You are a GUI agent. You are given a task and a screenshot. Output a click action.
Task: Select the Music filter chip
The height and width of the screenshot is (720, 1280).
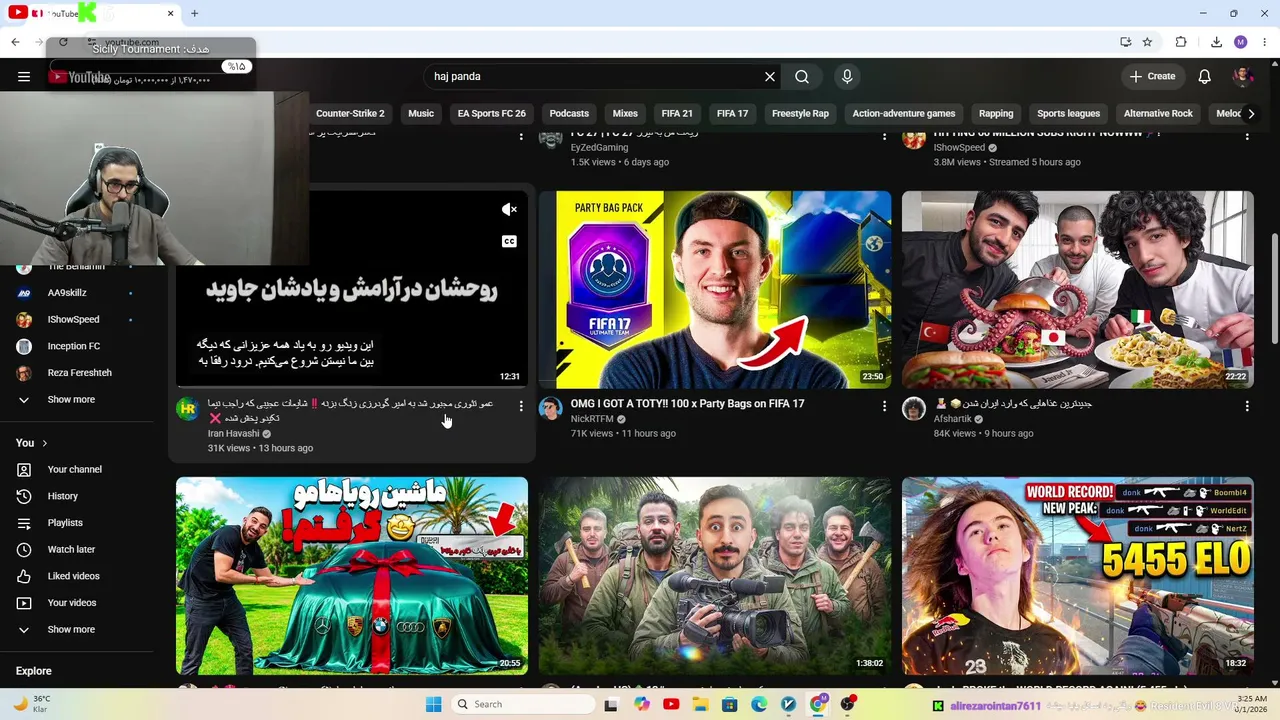(x=421, y=114)
